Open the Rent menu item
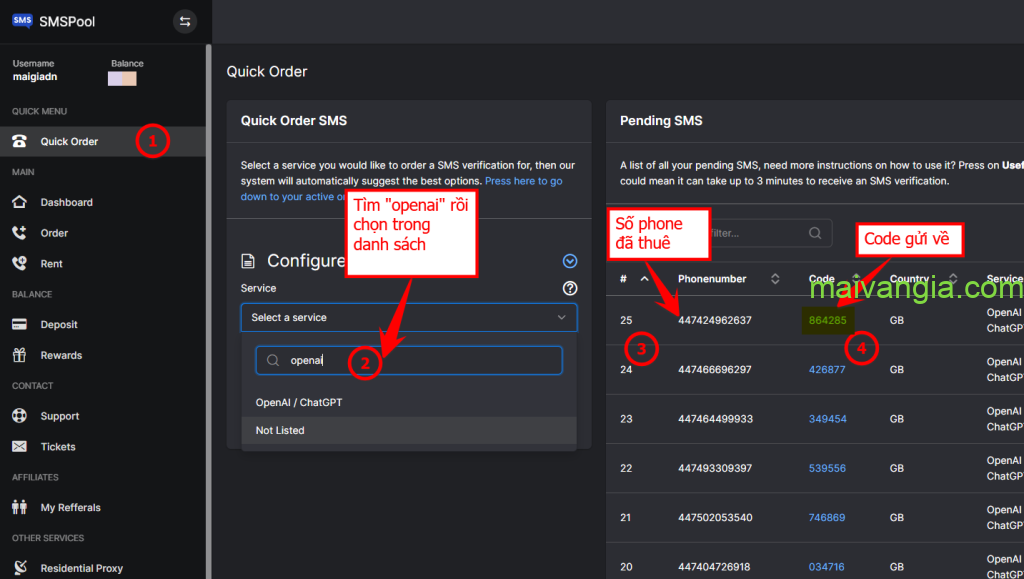The height and width of the screenshot is (579, 1024). (51, 264)
